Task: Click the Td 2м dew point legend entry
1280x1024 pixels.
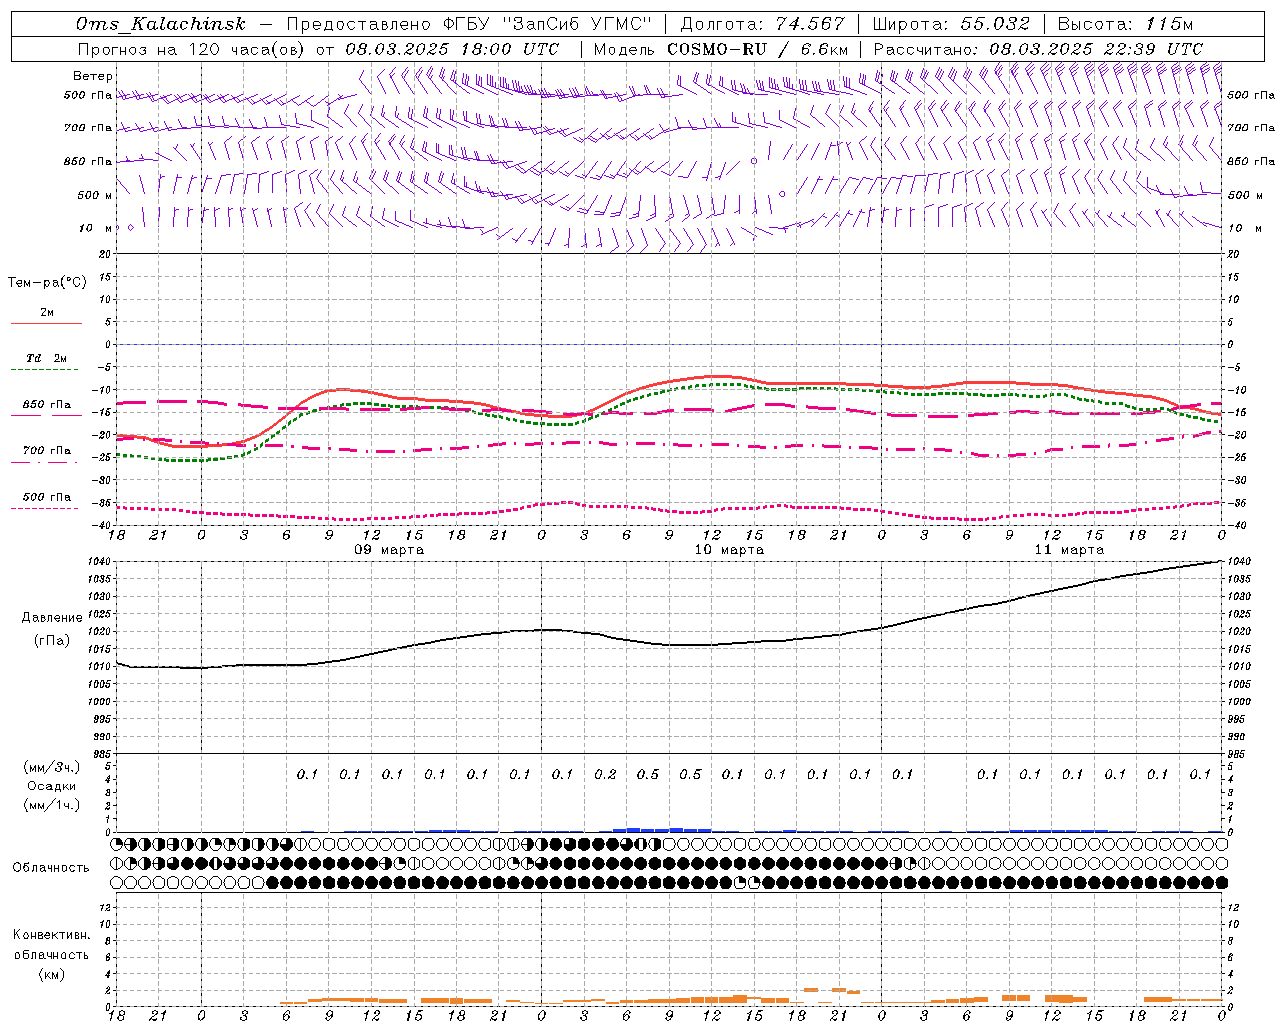Action: [x=47, y=358]
